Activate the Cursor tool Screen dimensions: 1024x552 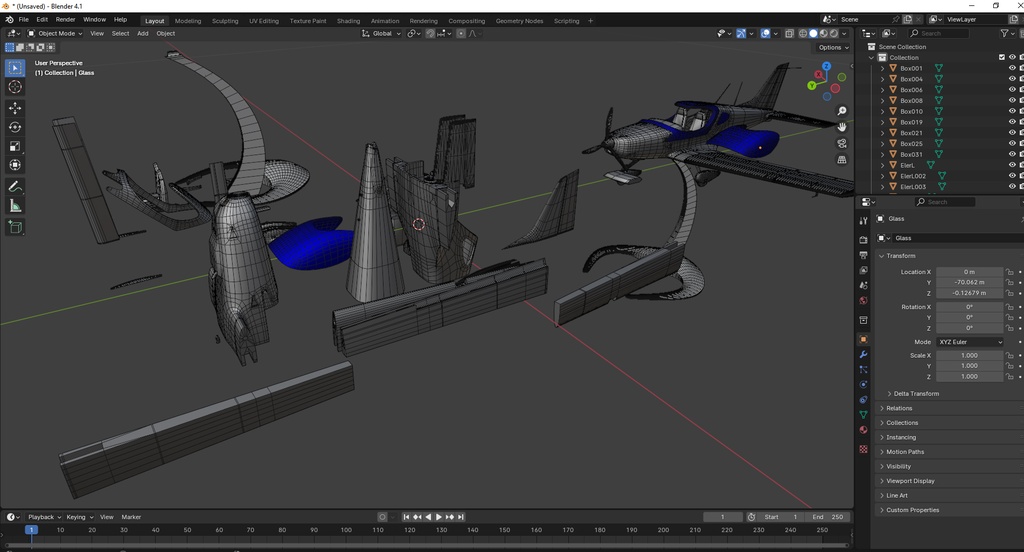(15, 87)
